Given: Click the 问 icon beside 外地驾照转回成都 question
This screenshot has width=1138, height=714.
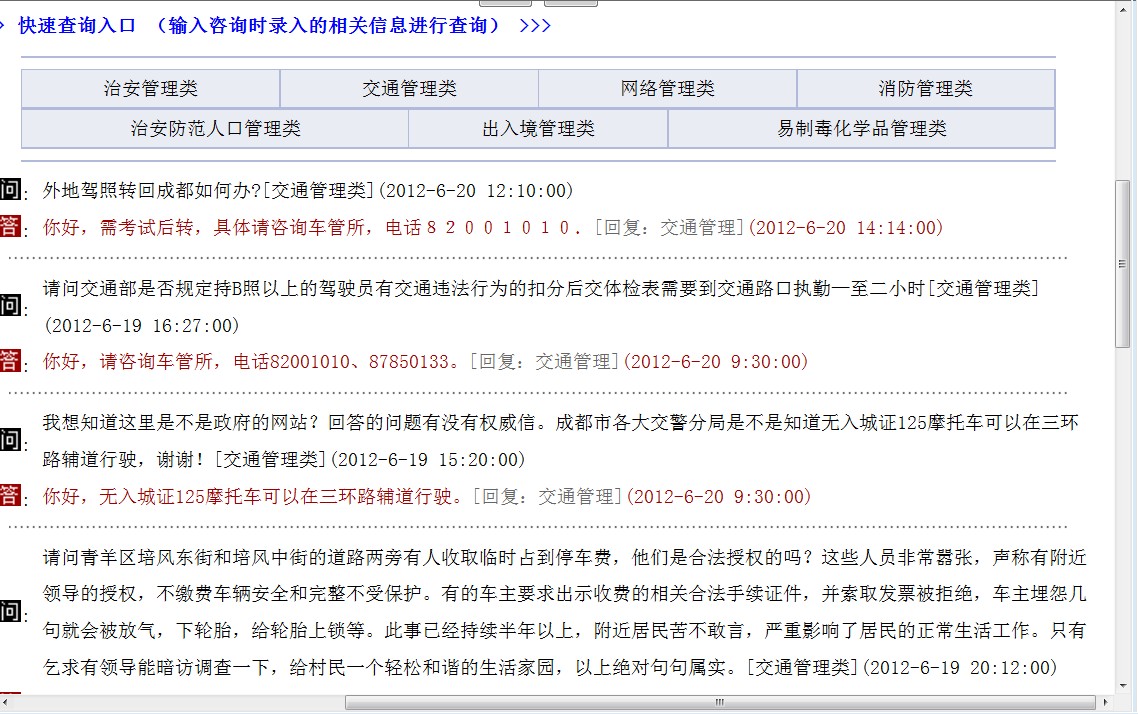Looking at the screenshot, I should 10,190.
